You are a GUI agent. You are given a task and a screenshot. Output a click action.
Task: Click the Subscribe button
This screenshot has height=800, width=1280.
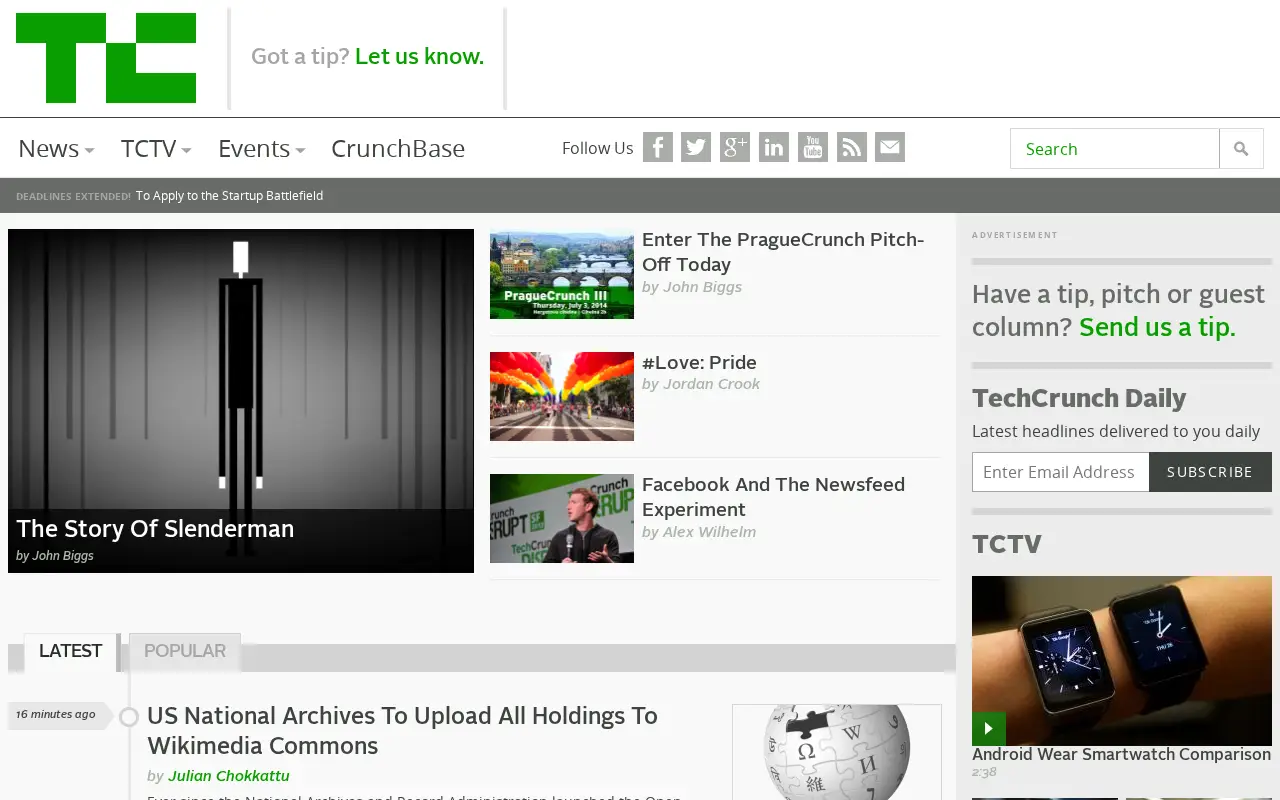click(x=1210, y=472)
